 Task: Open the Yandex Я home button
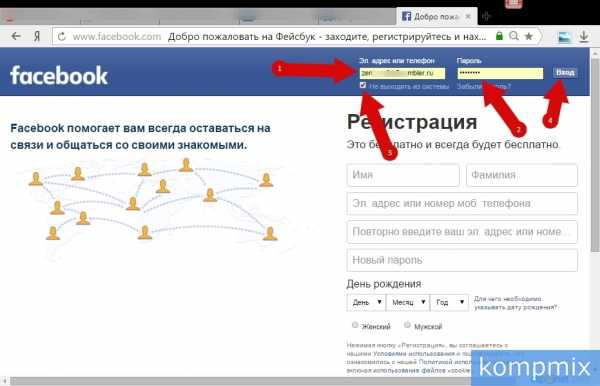click(37, 37)
